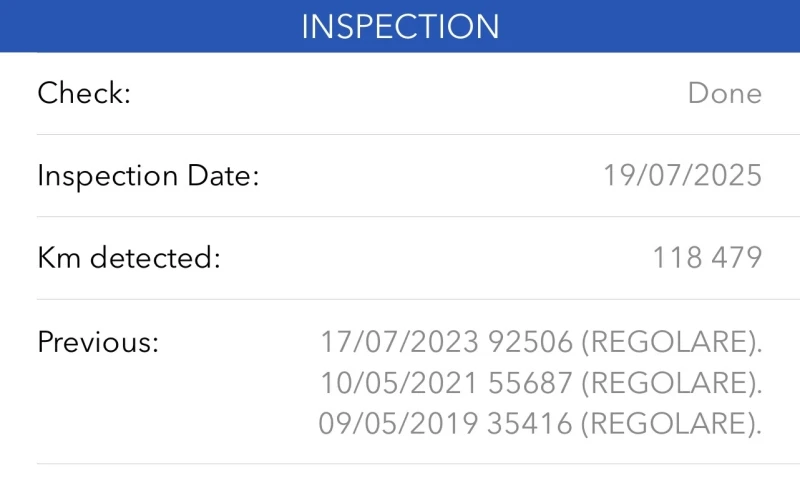Select the 118 479 km value
The height and width of the screenshot is (501, 800).
[x=707, y=258]
